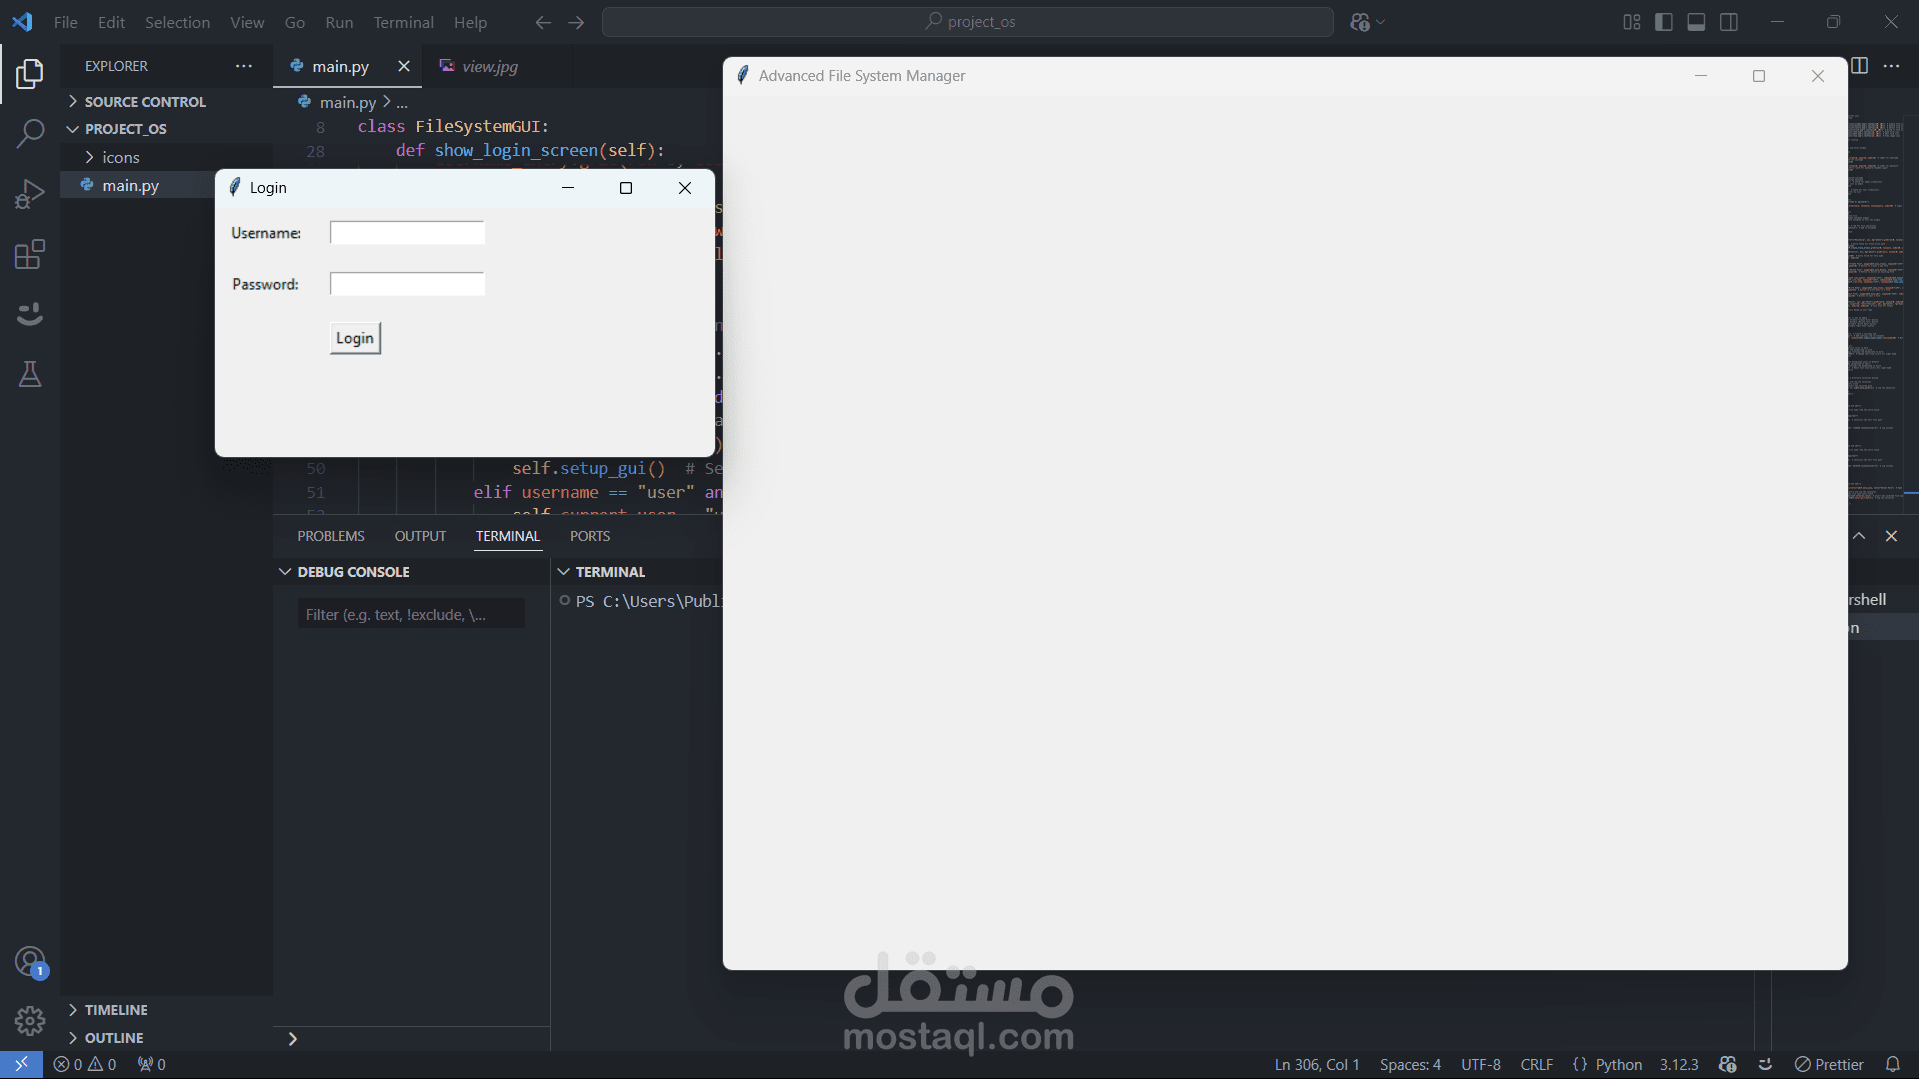This screenshot has width=1919, height=1079.
Task: Click the remote window indicator in status bar
Action: [x=21, y=1064]
